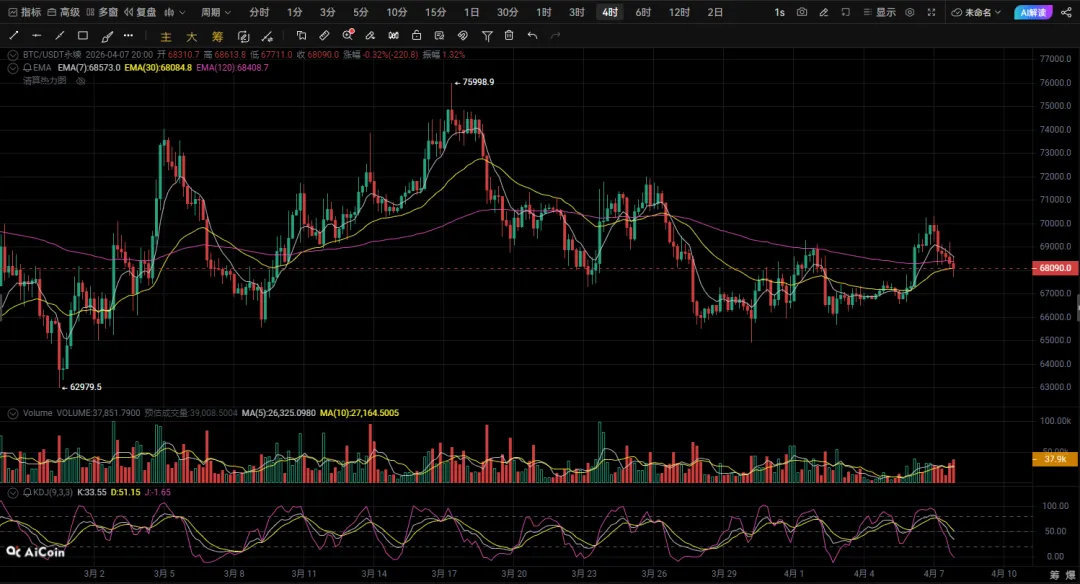The image size is (1080, 584).
Task: Select the rectangle drawing tool
Action: pyautogui.click(x=83, y=35)
